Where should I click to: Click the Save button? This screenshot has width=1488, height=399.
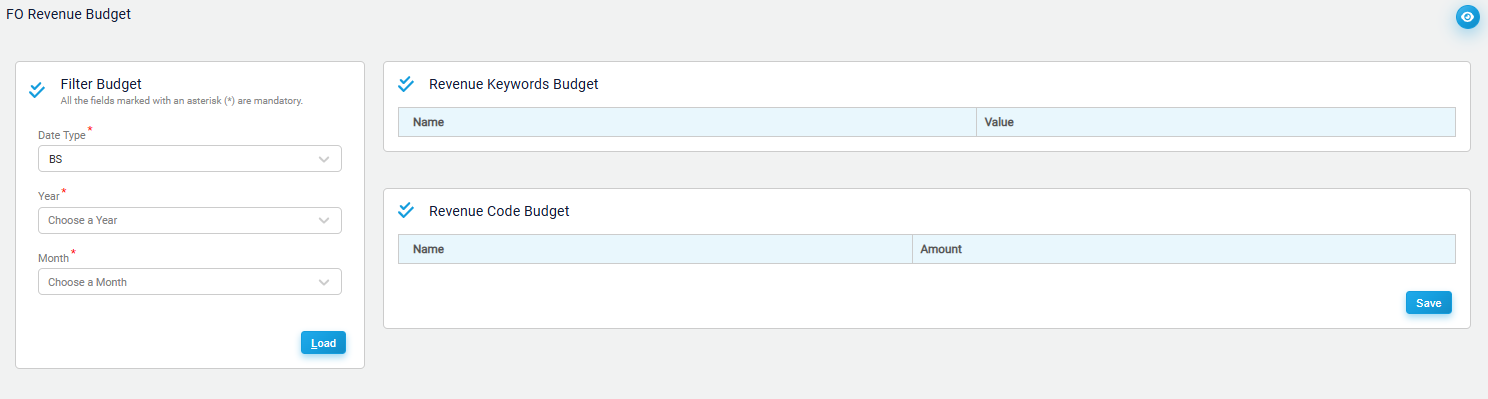tap(1429, 303)
